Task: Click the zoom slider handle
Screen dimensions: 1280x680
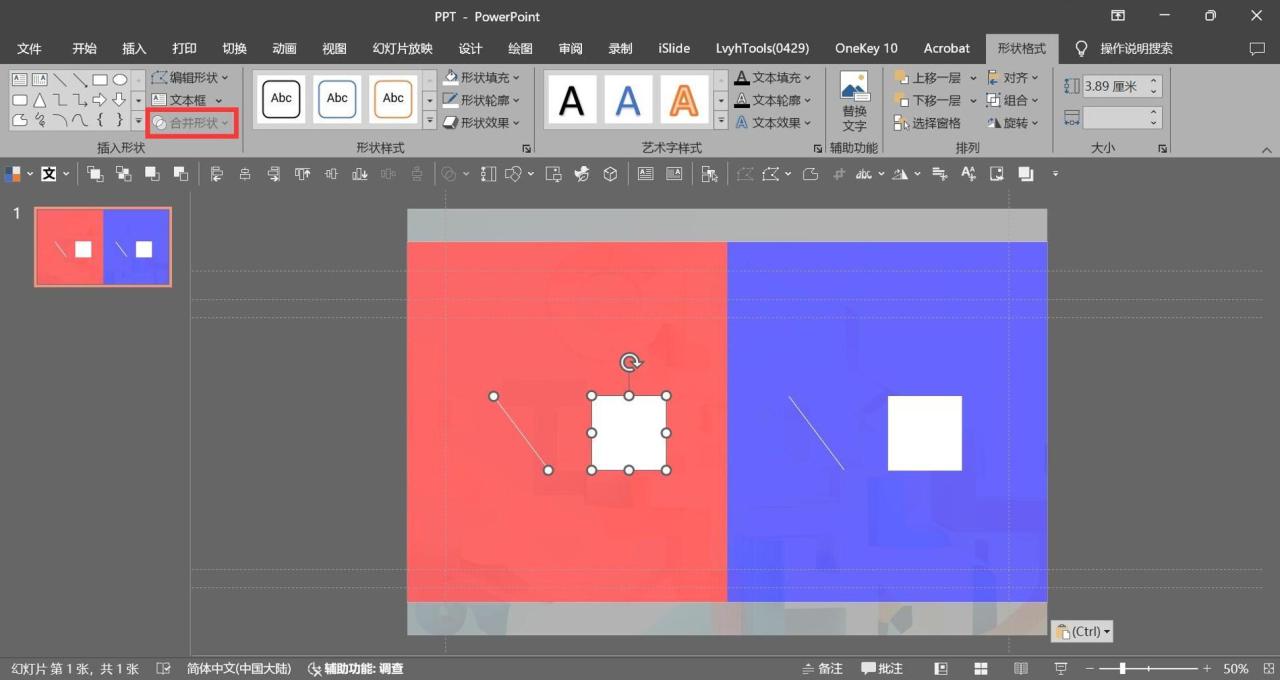Action: point(1123,668)
